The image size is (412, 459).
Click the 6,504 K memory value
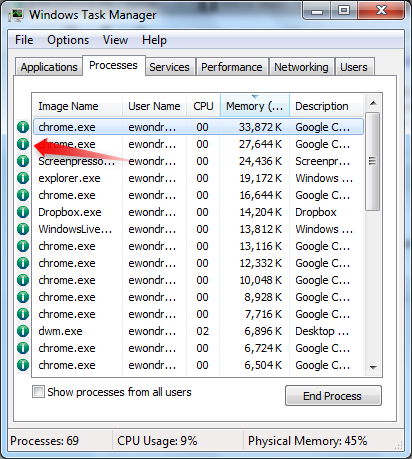[263, 365]
